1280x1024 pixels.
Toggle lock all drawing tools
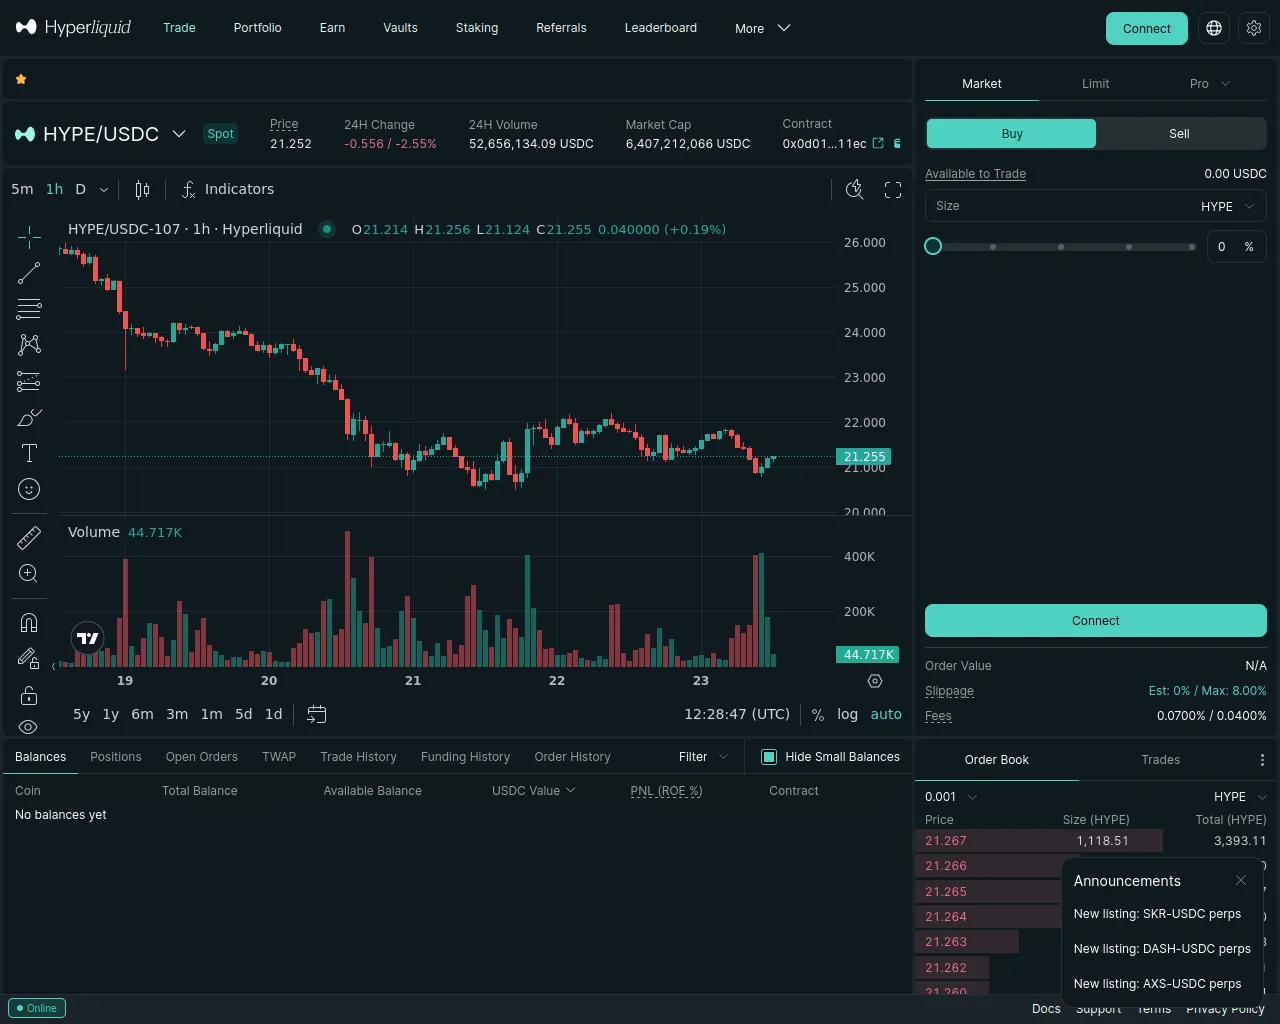(29, 695)
